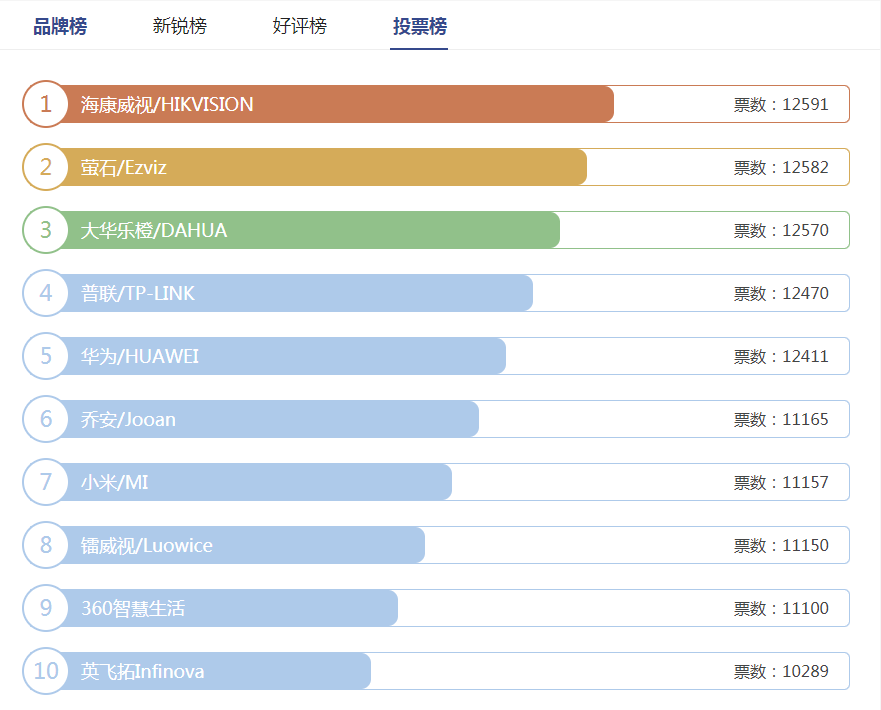Click the green rank 3 circle badge
Viewport: 881px width, 710px height.
pos(46,230)
